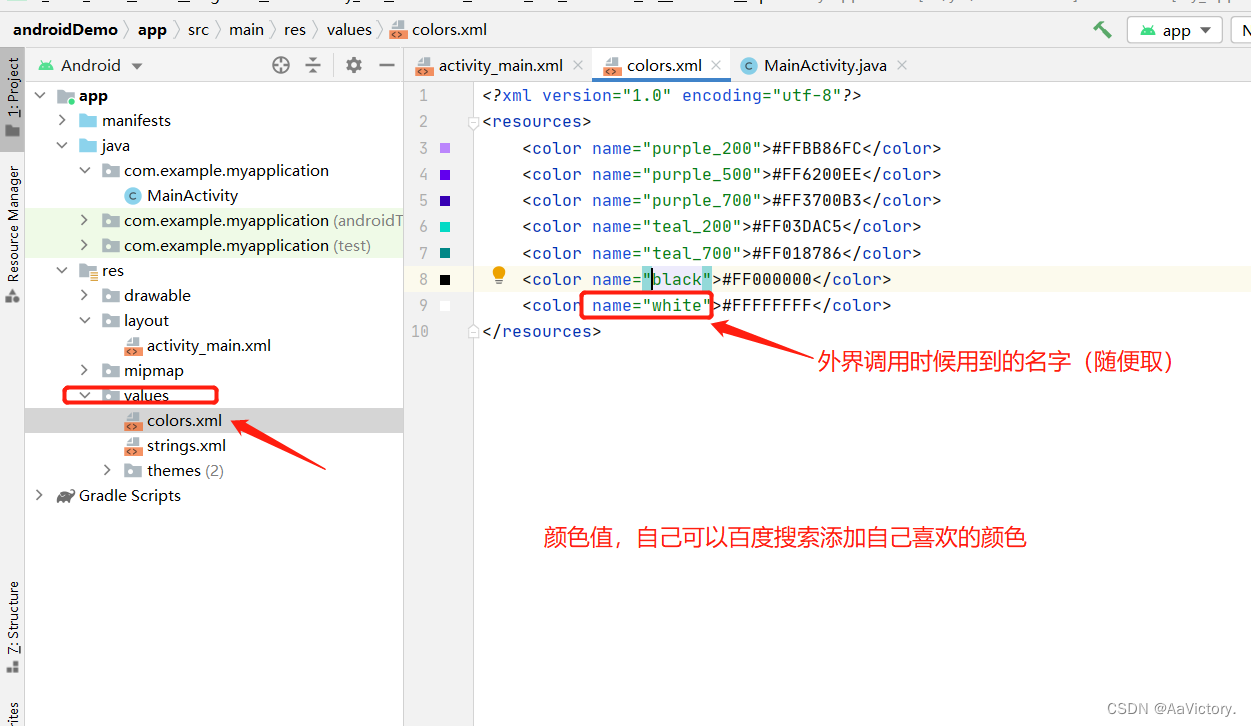This screenshot has height=726, width=1251.
Task: Select the colors.xml editor tab
Action: point(664,65)
